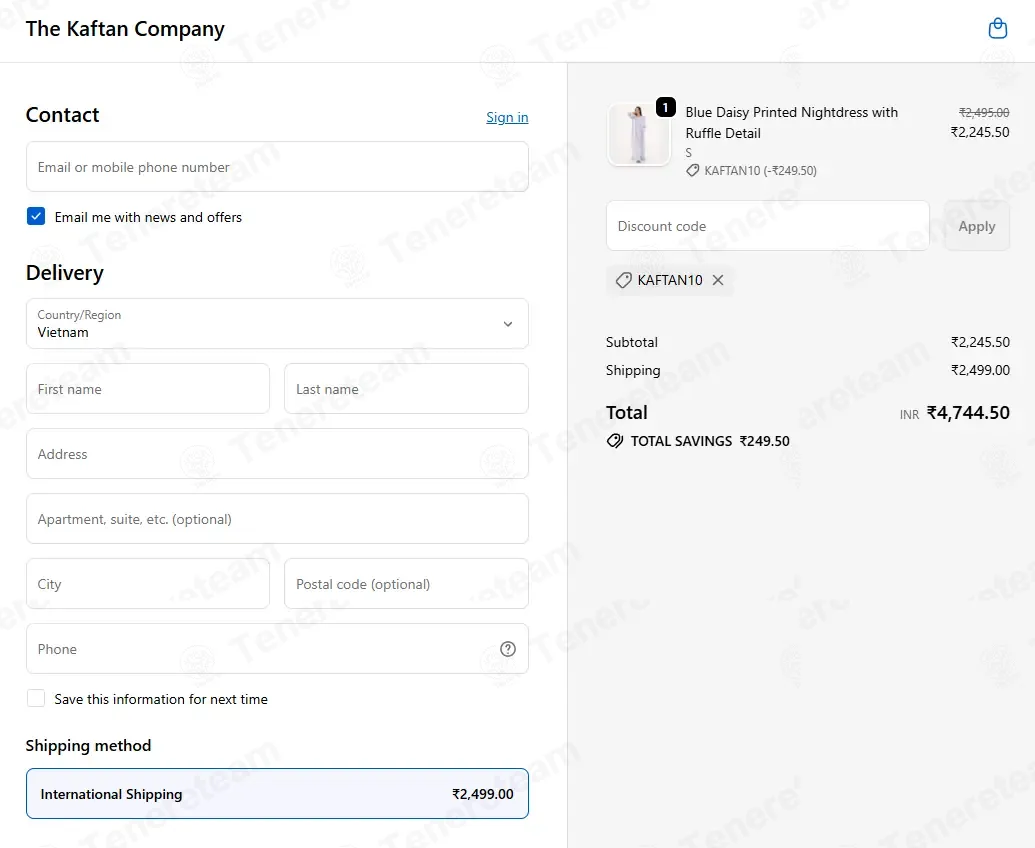Click the First name input field
The image size is (1035, 848).
coord(148,389)
